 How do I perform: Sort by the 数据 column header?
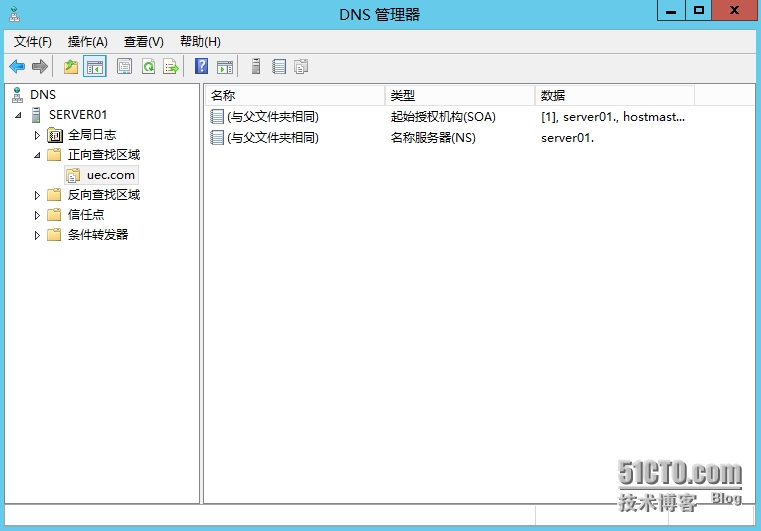[615, 96]
